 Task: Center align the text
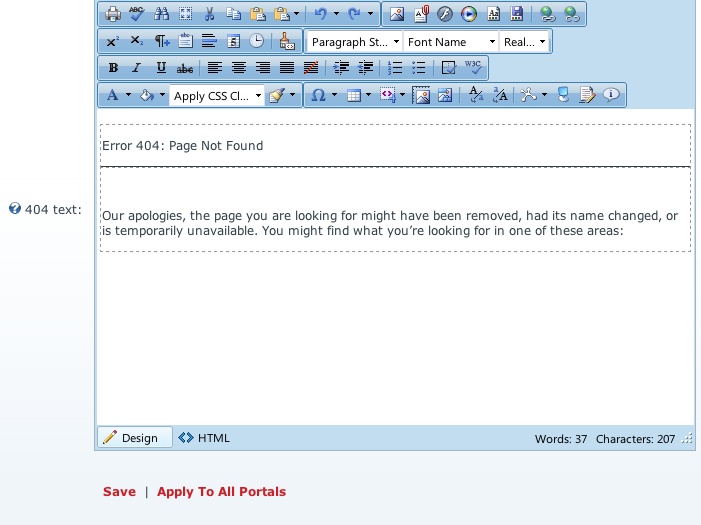coord(239,68)
